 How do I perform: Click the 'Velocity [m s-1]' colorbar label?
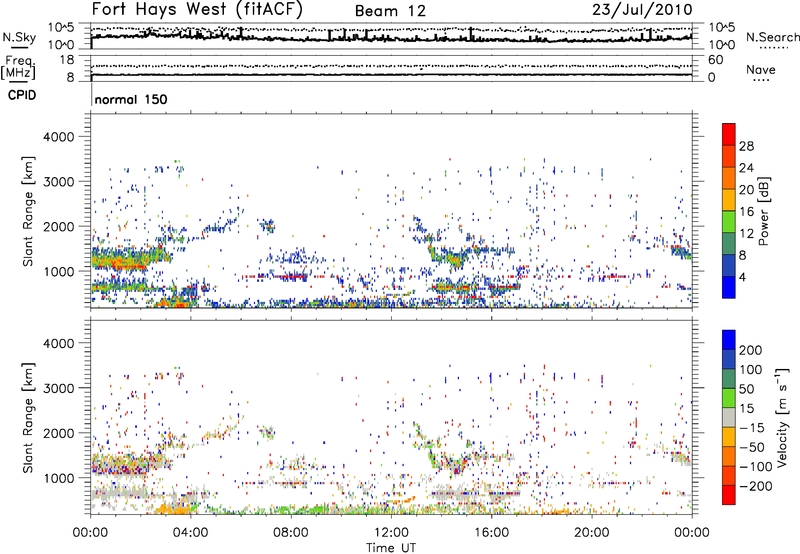pyautogui.click(x=781, y=417)
